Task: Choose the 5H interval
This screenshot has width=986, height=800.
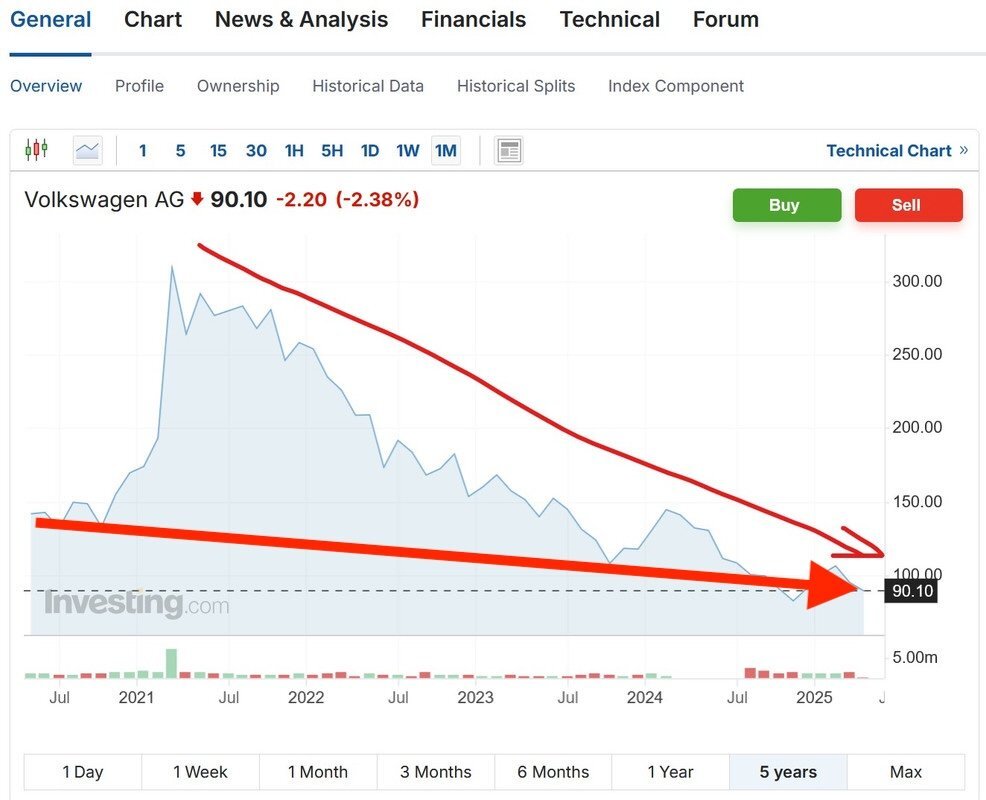Action: tap(332, 151)
